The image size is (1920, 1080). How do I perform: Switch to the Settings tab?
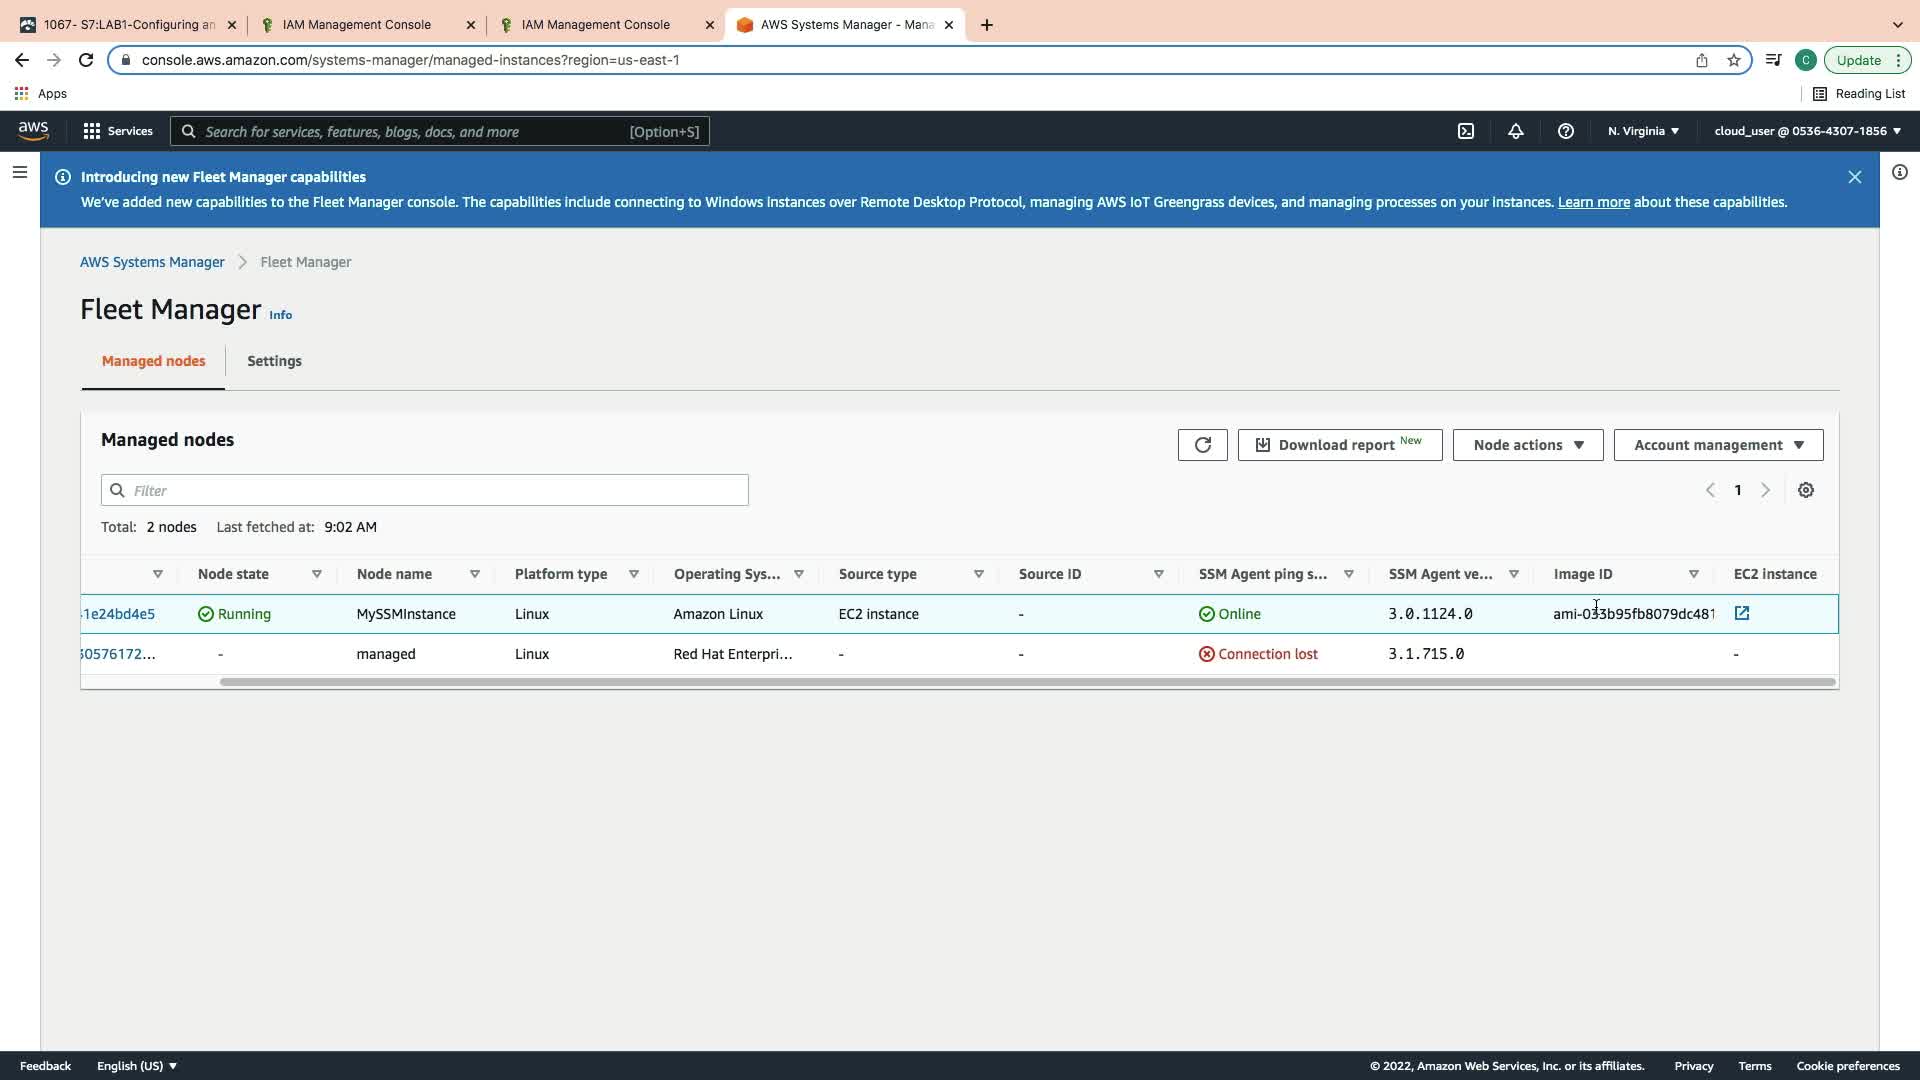[x=274, y=361]
